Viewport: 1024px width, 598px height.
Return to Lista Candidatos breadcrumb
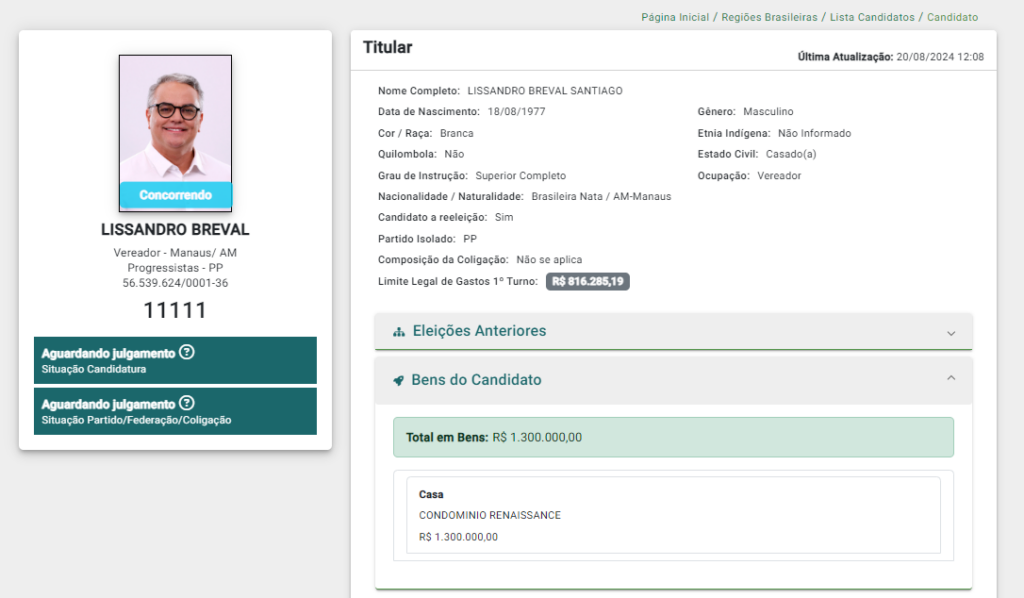click(x=873, y=17)
